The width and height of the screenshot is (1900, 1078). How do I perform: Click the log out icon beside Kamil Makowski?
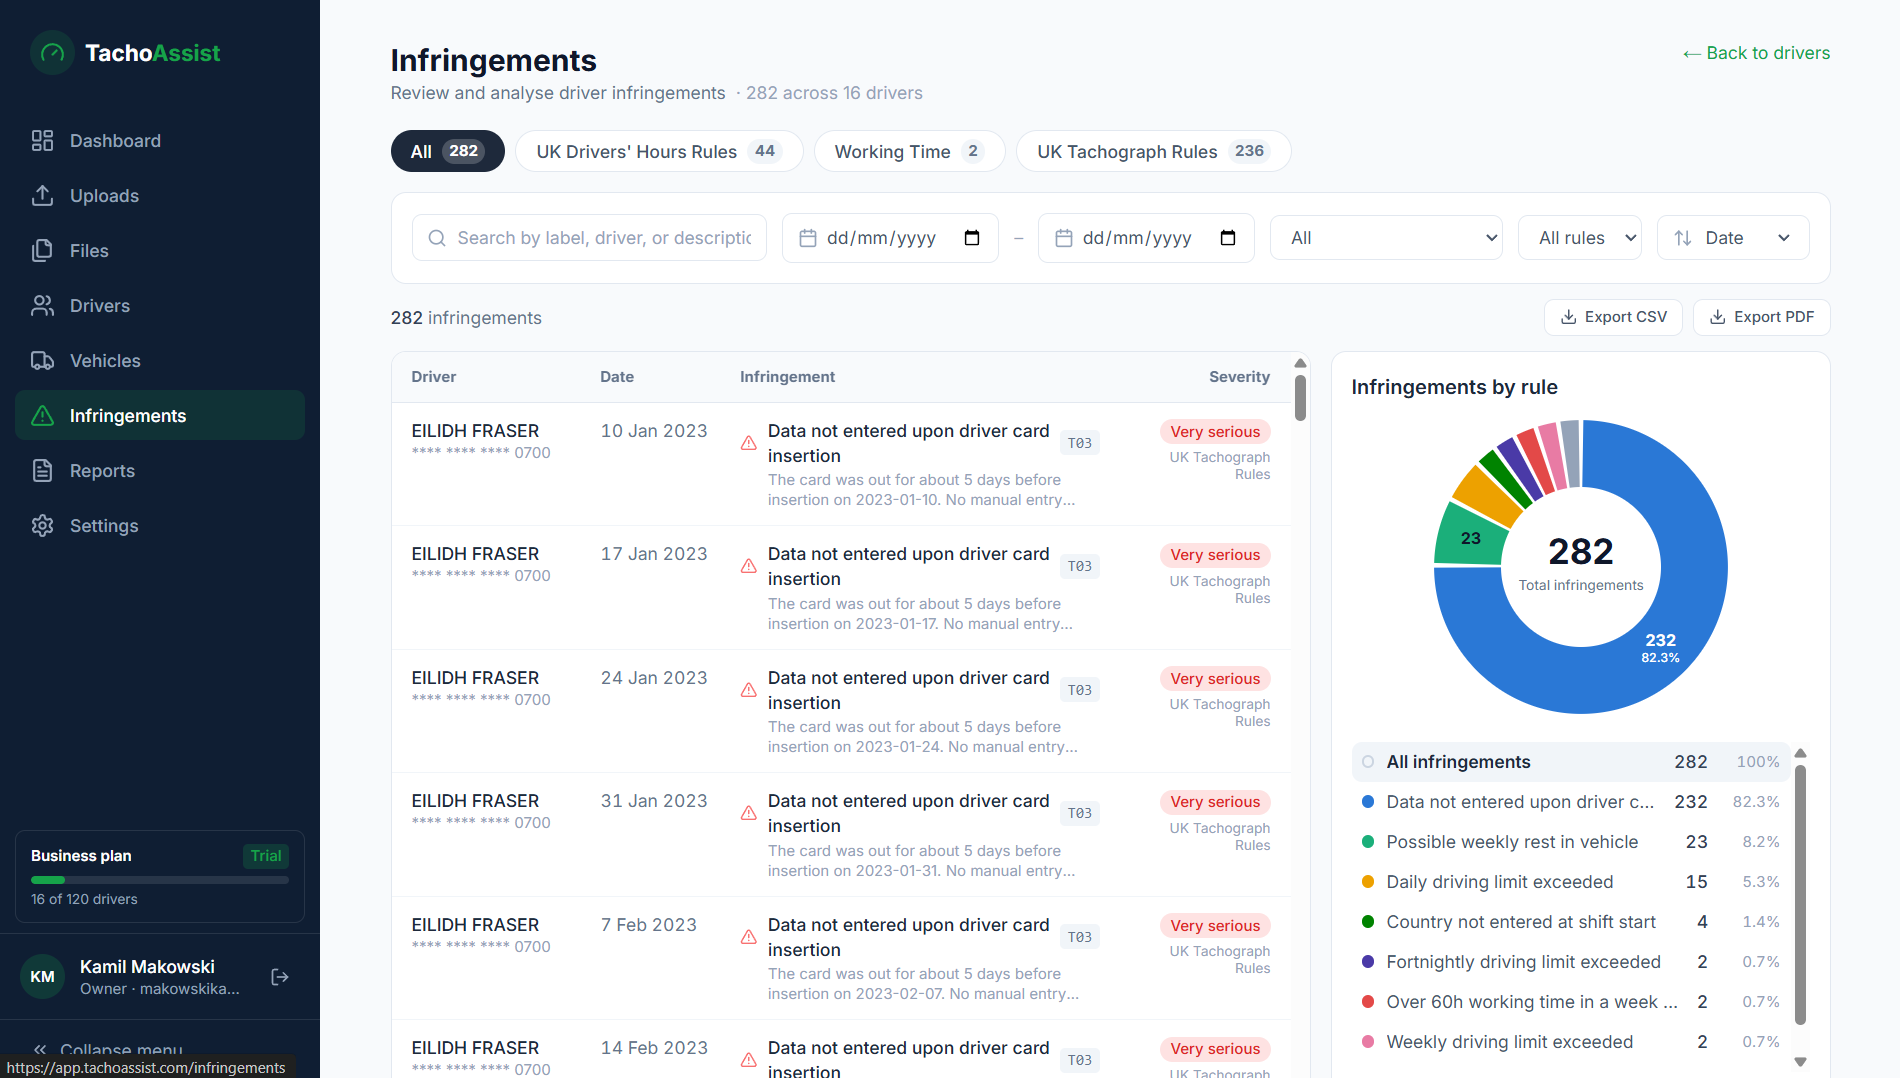click(280, 977)
